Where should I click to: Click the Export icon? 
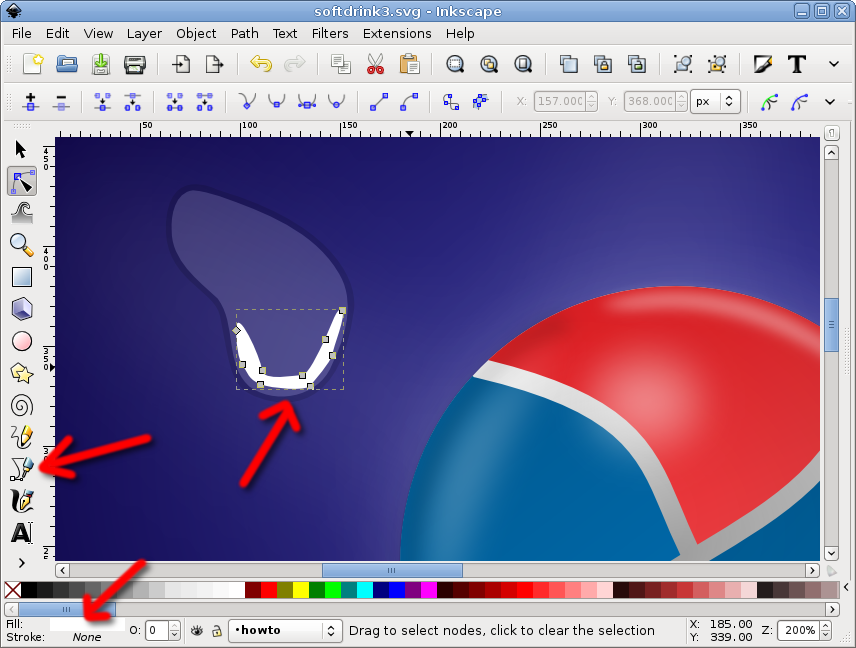215,64
